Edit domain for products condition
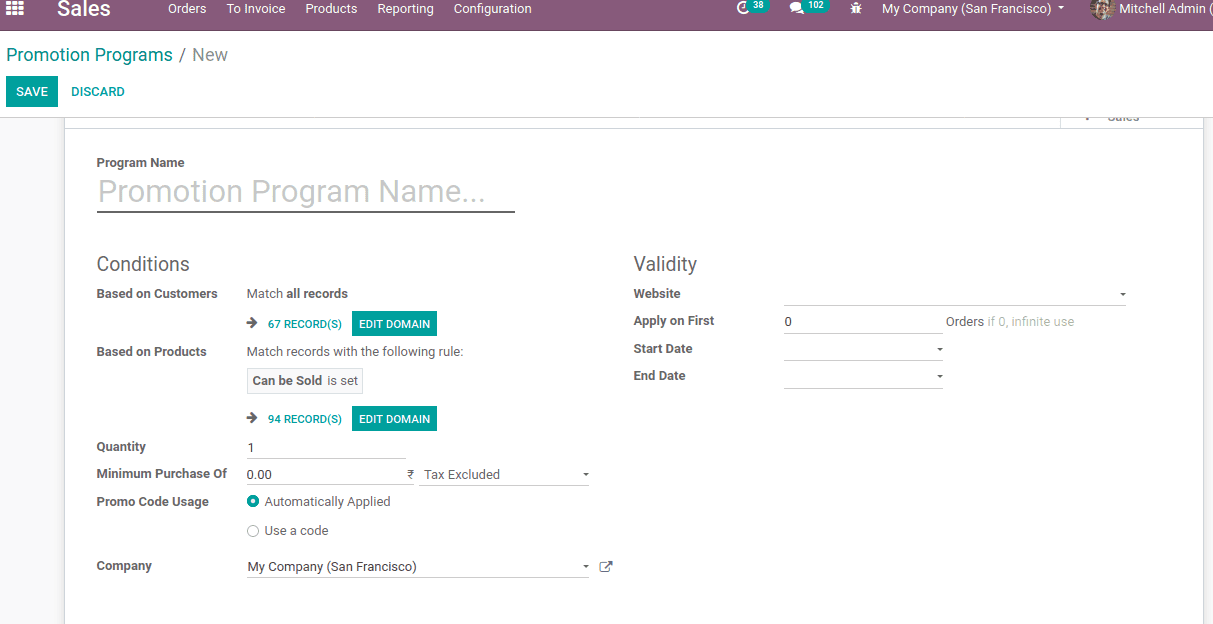Viewport: 1213px width, 624px height. 394,418
